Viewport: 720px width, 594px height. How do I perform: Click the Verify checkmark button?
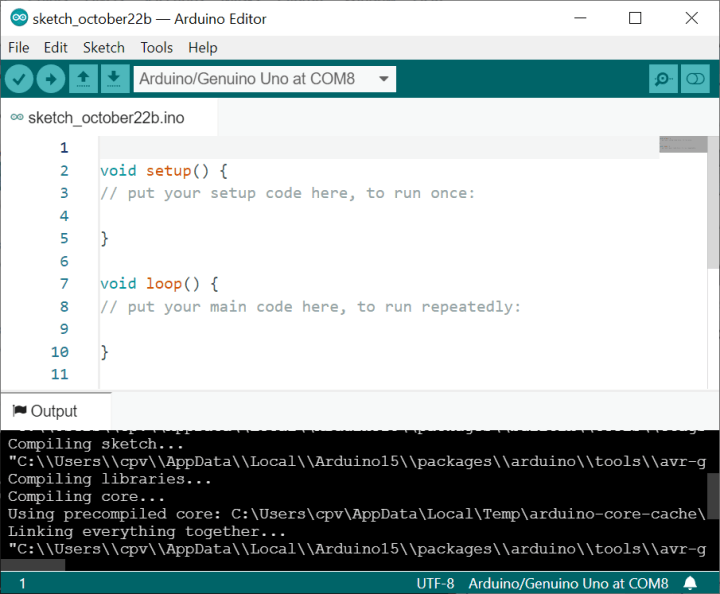19,79
